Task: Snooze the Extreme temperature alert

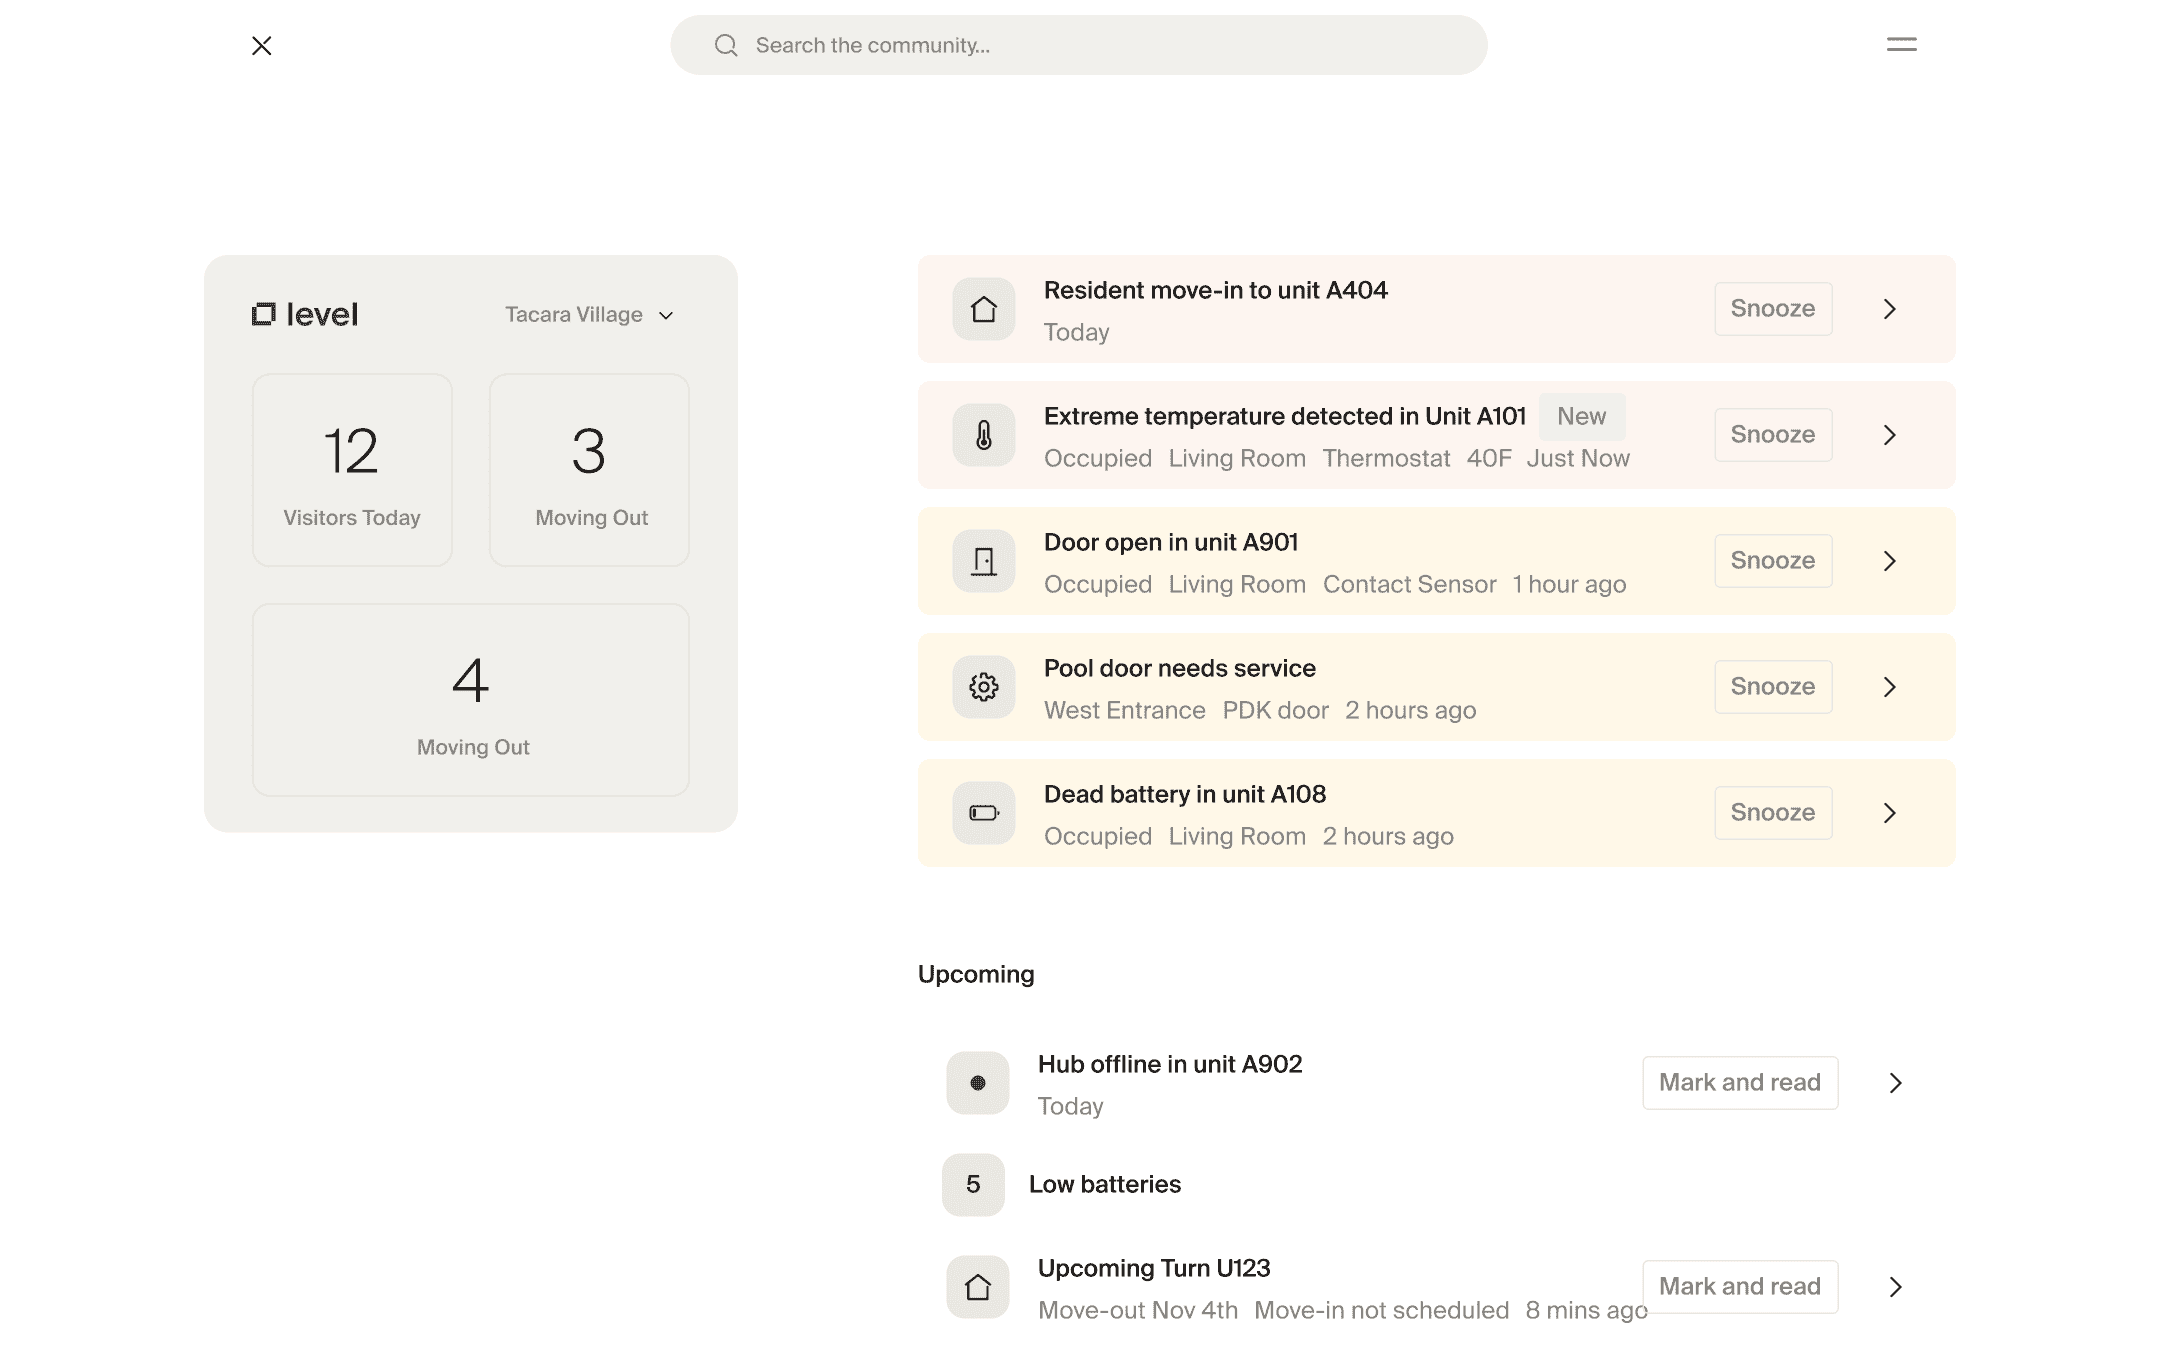Action: [1772, 435]
